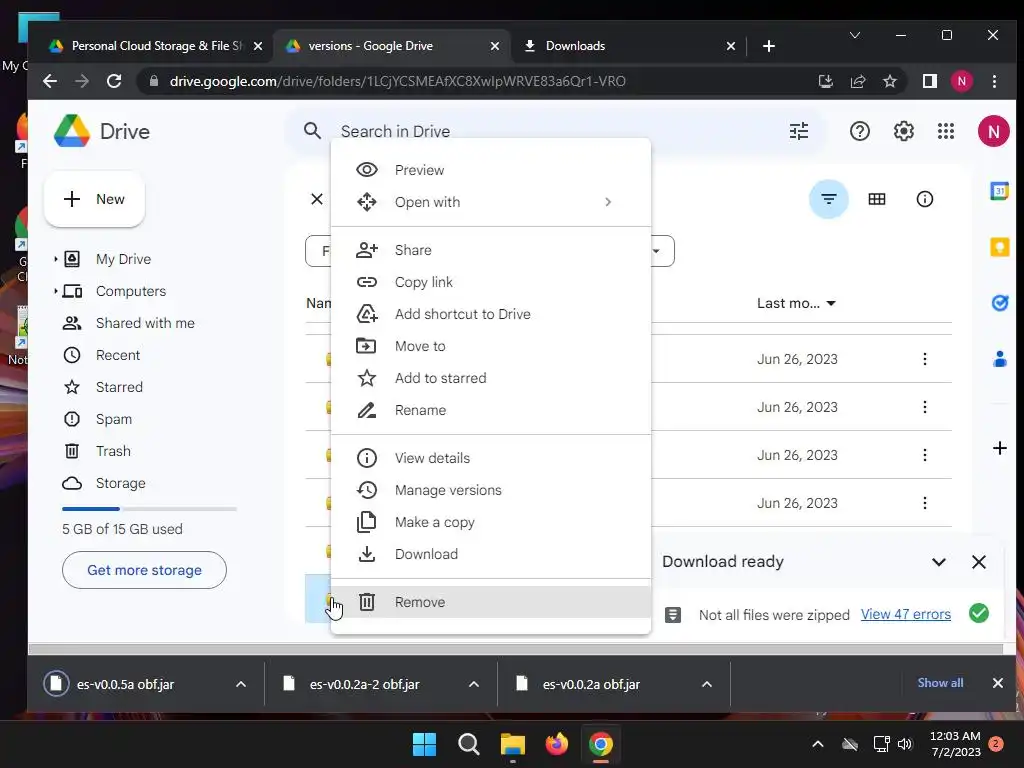Image resolution: width=1024 pixels, height=768 pixels.
Task: Open Contacts side panel
Action: pyautogui.click(x=999, y=359)
